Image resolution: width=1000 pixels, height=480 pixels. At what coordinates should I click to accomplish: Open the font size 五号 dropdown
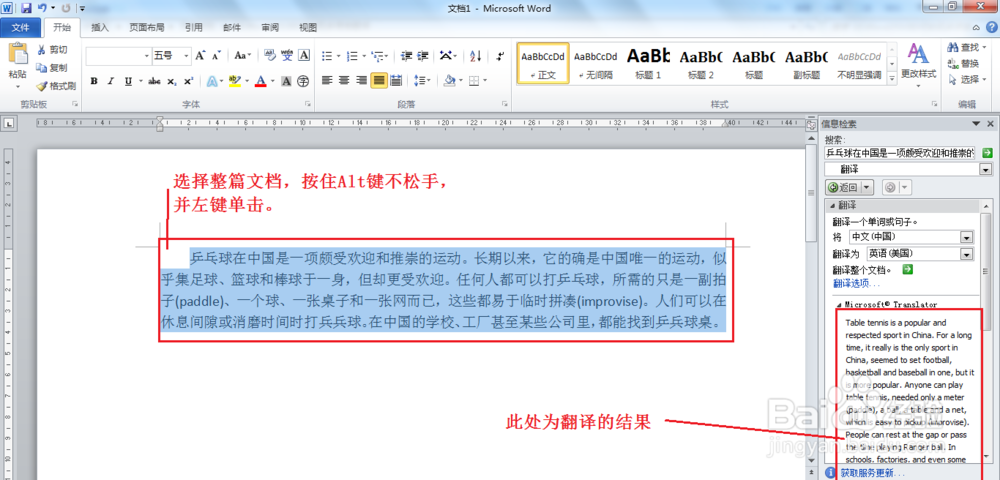pos(186,56)
